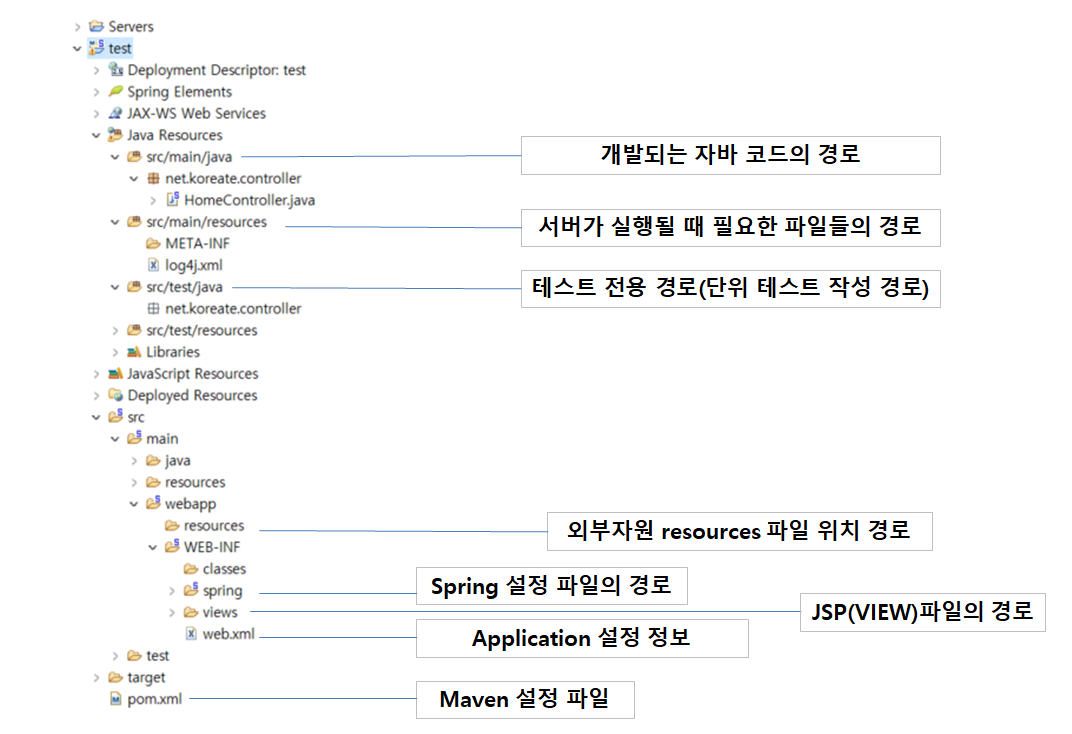The width and height of the screenshot is (1072, 734).
Task: Select JavaScript Resources entry
Action: pyautogui.click(x=193, y=374)
